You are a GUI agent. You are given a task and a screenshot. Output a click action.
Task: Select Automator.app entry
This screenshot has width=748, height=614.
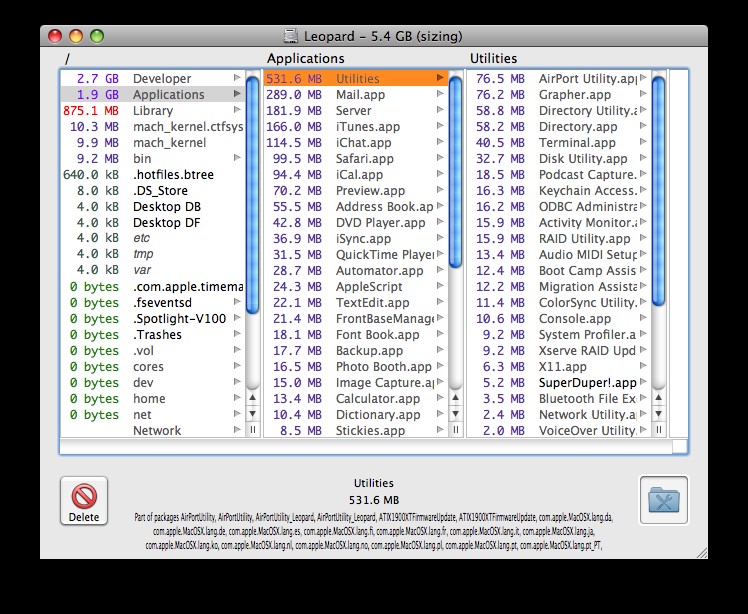pos(356,271)
